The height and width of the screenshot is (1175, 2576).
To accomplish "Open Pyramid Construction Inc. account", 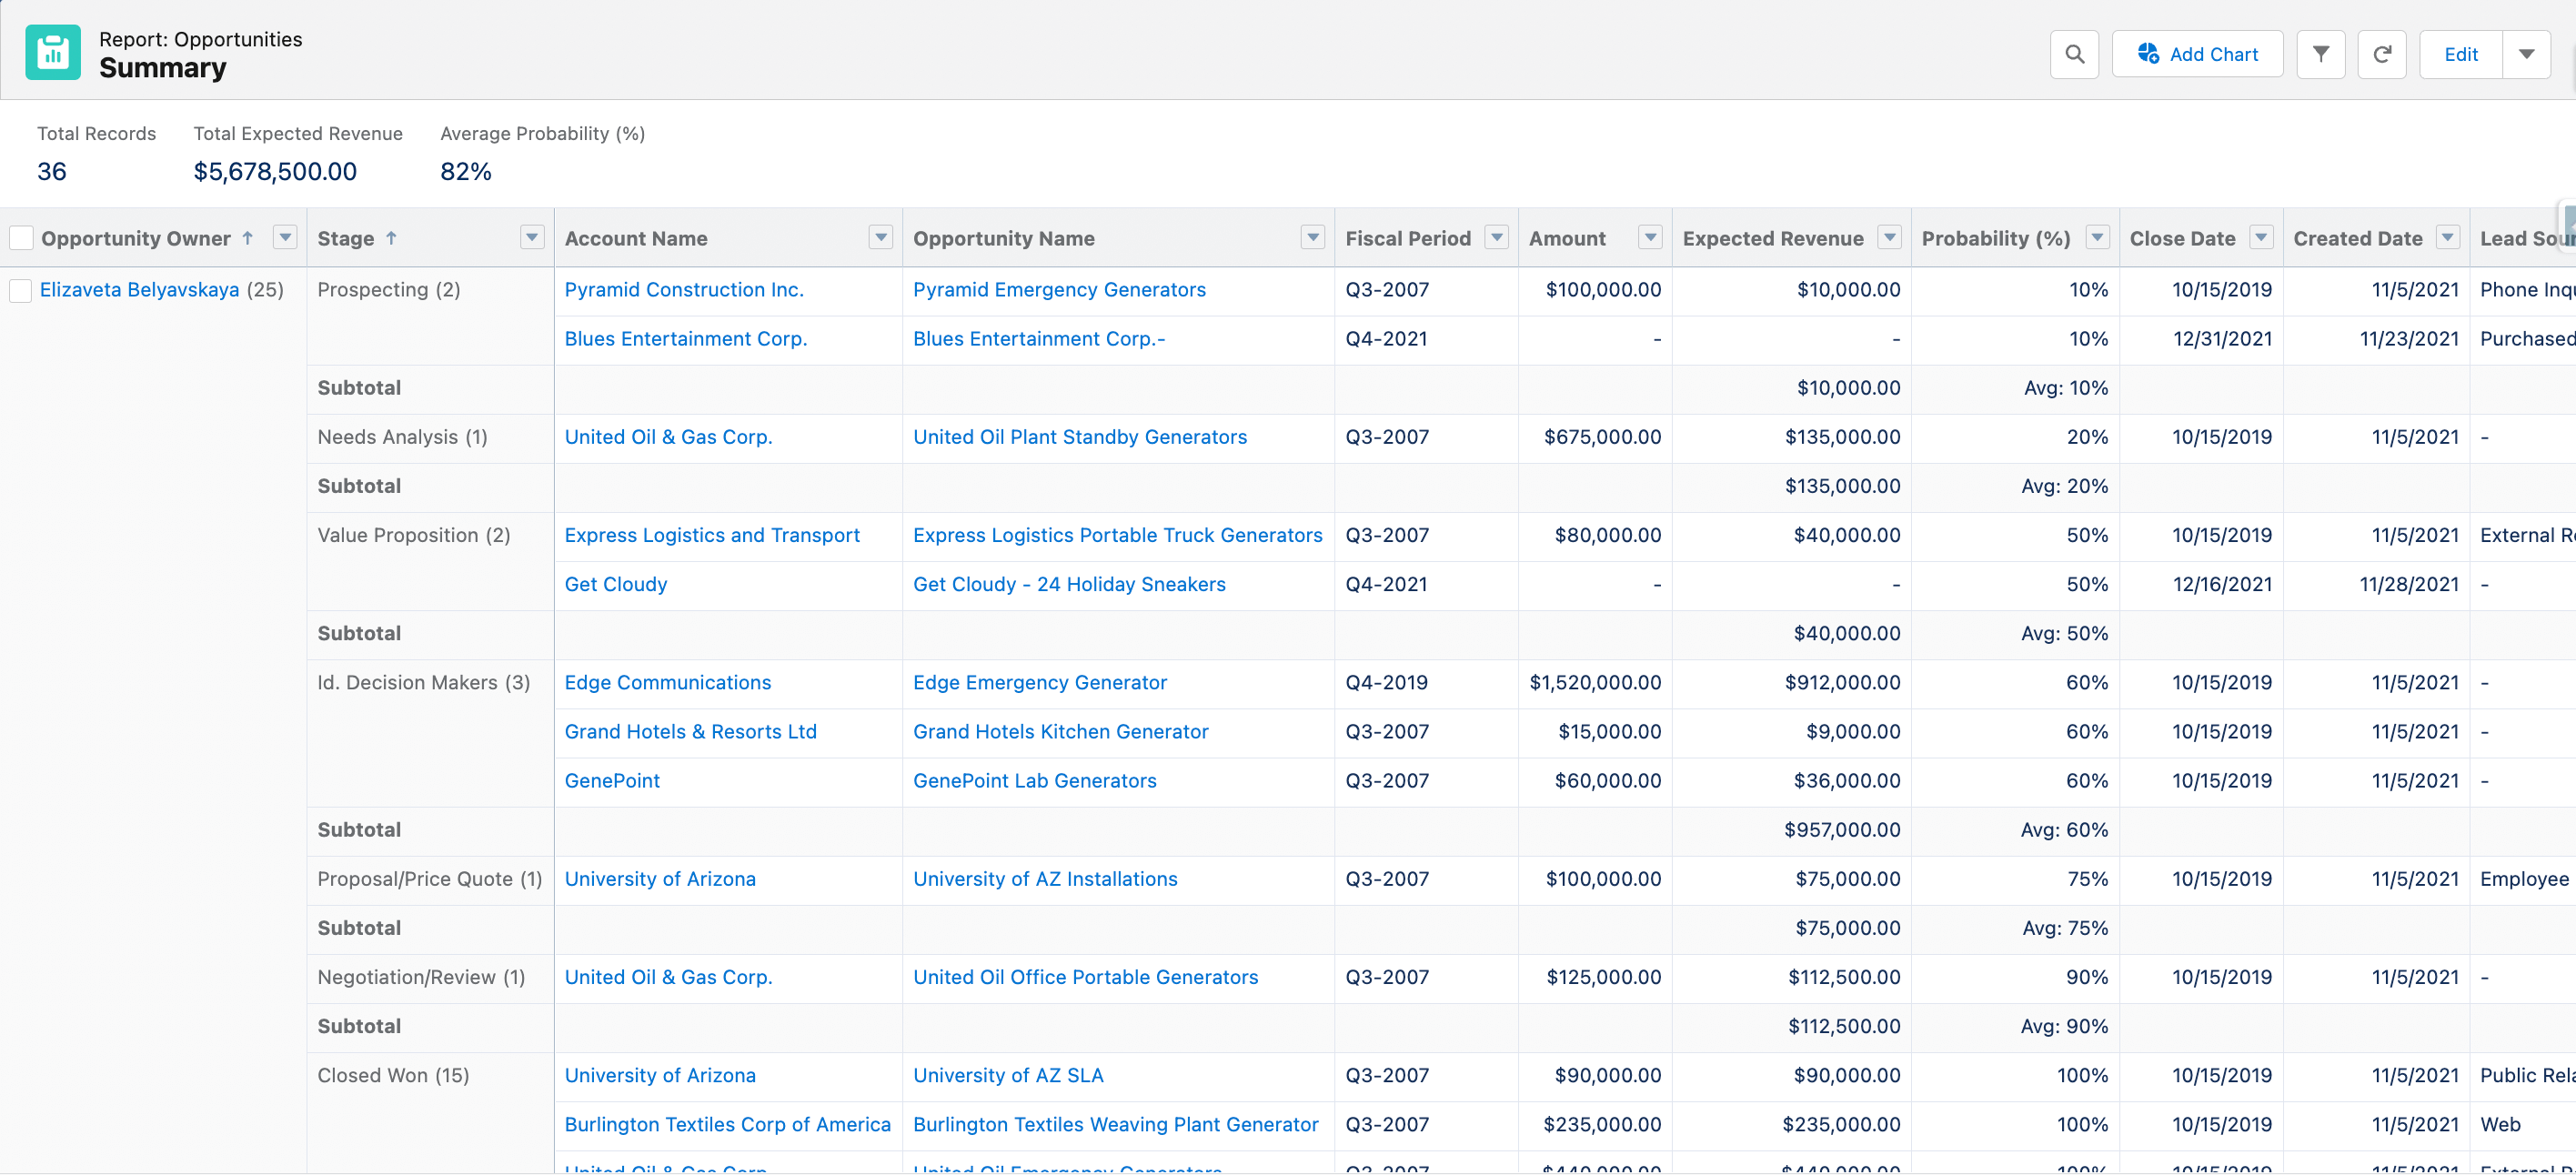I will (x=684, y=290).
